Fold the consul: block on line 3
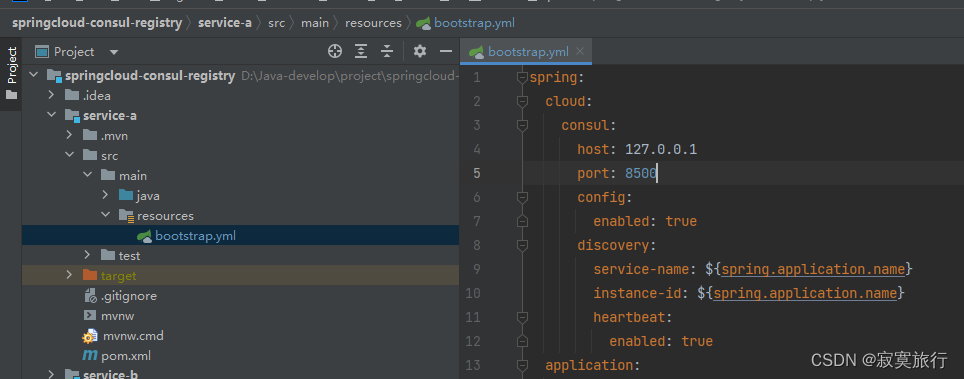Screen dimensions: 964x379 click(x=523, y=126)
